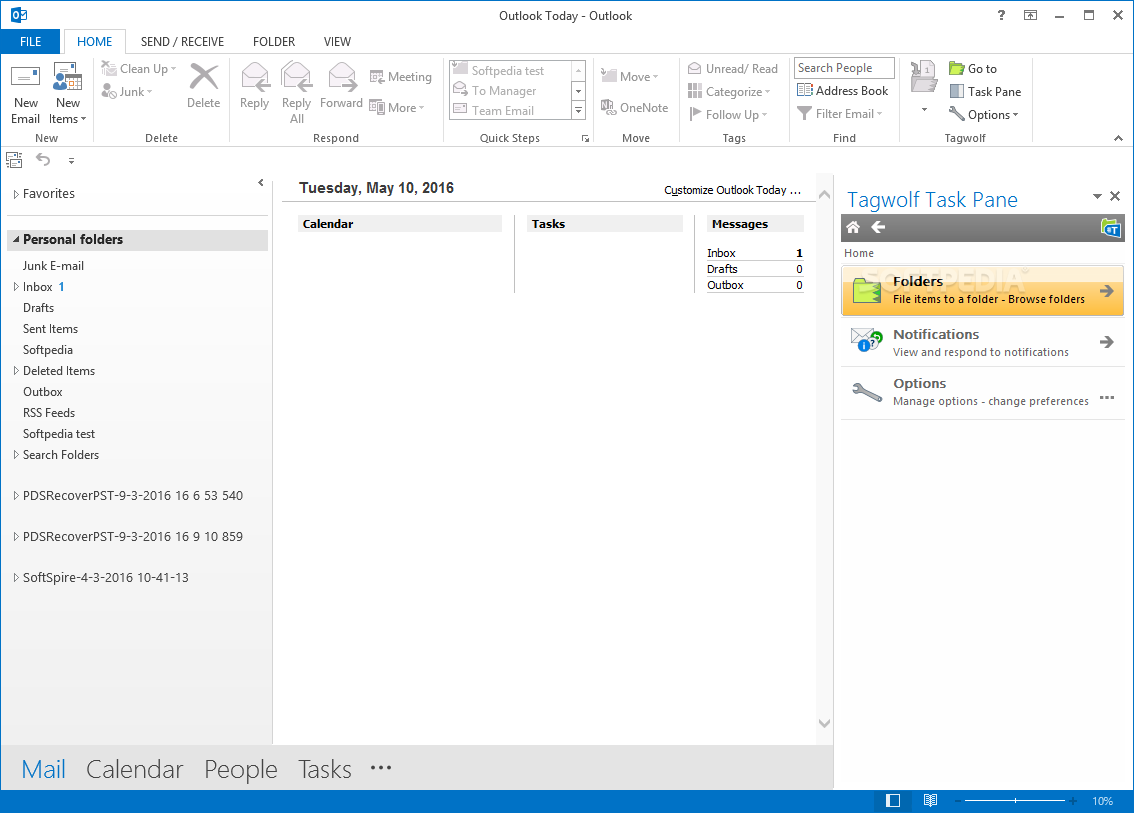Viewport: 1134px width, 813px height.
Task: Click the Tagwolf Go to icon
Action: [957, 69]
